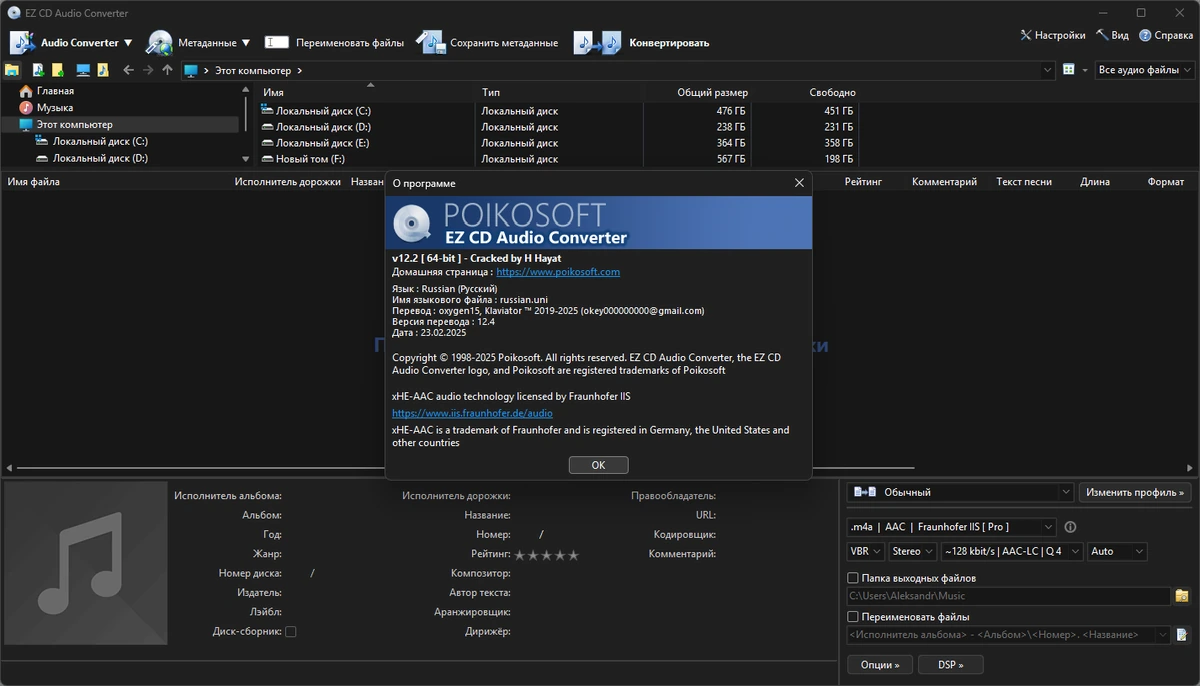Click the add folder icon with green plus
Image resolution: width=1200 pixels, height=686 pixels.
(x=57, y=70)
